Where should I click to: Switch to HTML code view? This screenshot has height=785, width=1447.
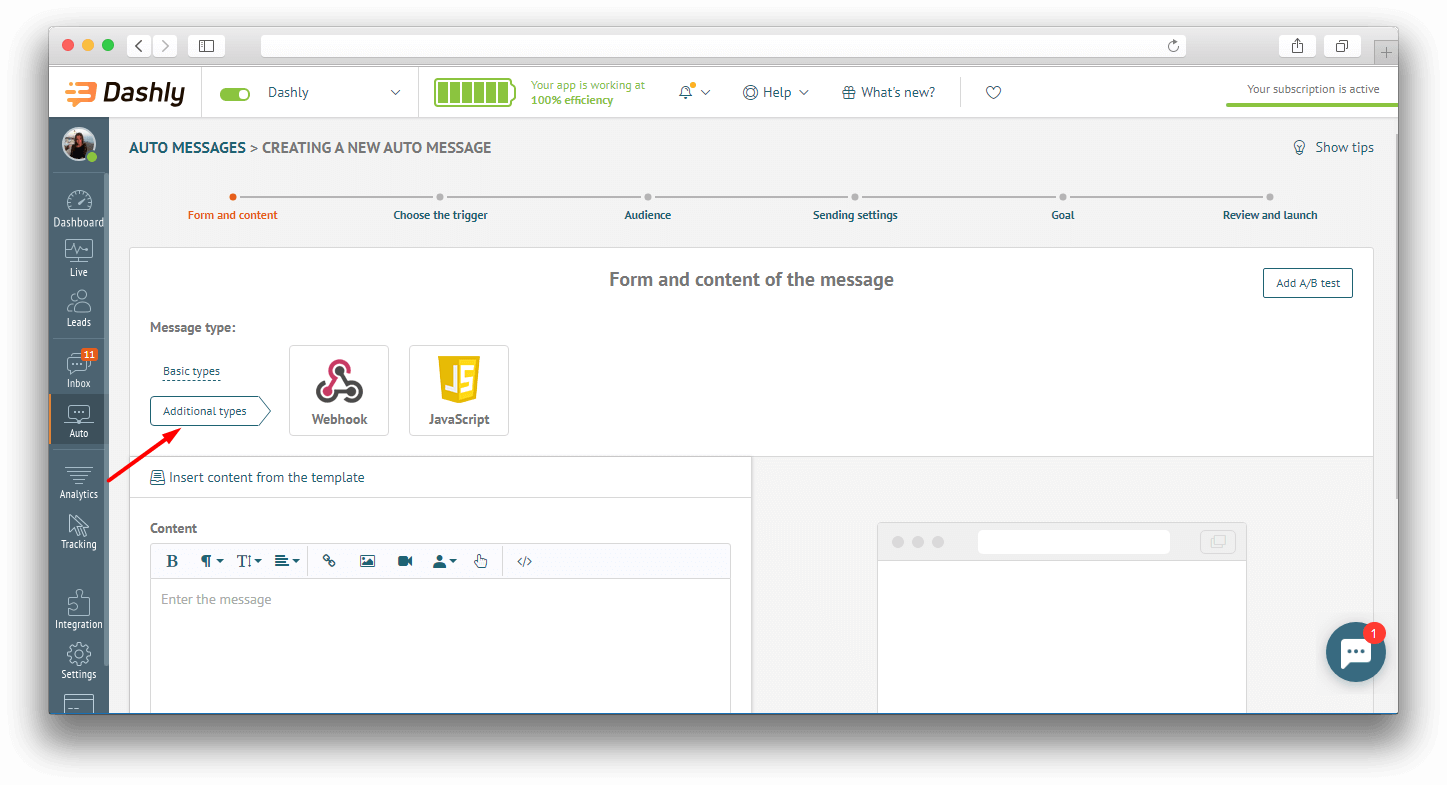pyautogui.click(x=524, y=561)
